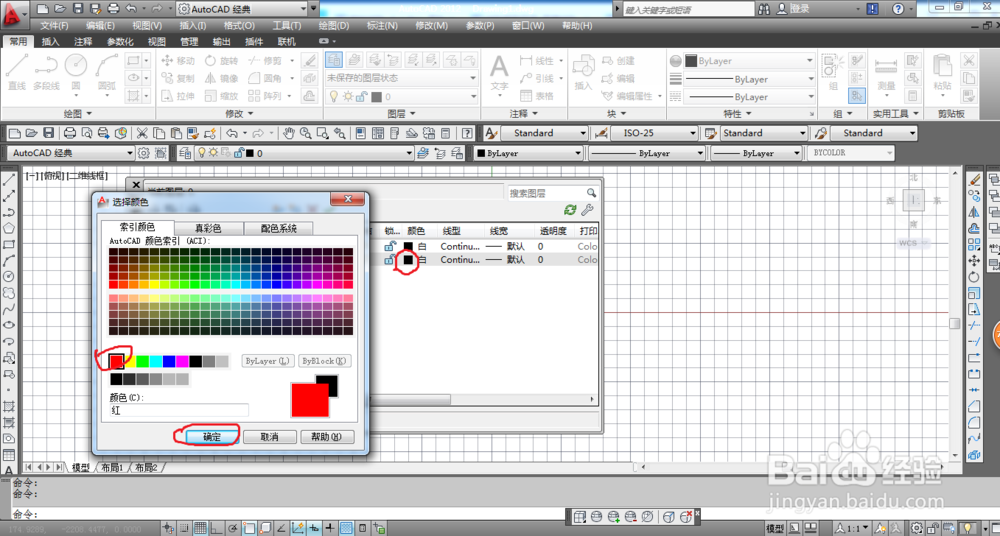Pick the red standard color swatch

tap(116, 361)
